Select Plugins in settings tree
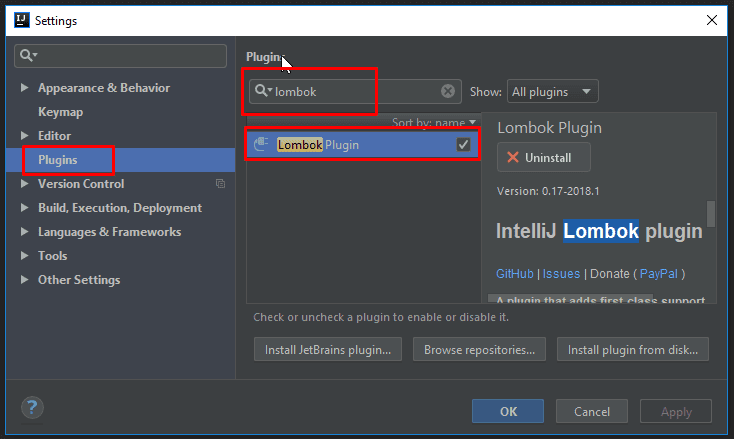Screen dimensions: 734x439 click(x=58, y=160)
